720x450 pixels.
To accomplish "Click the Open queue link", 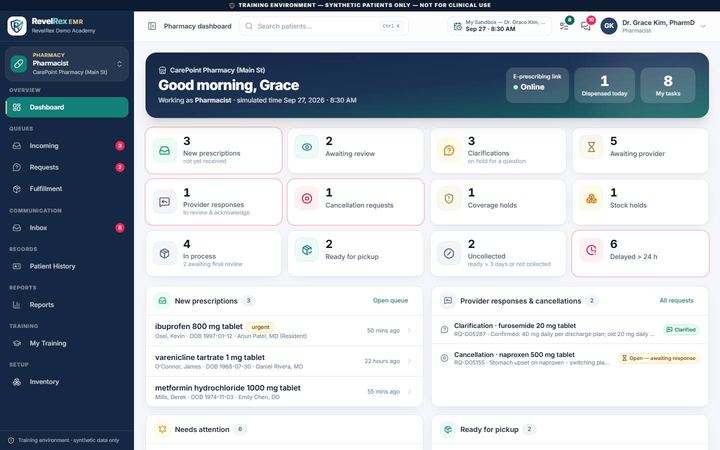I will tap(390, 300).
